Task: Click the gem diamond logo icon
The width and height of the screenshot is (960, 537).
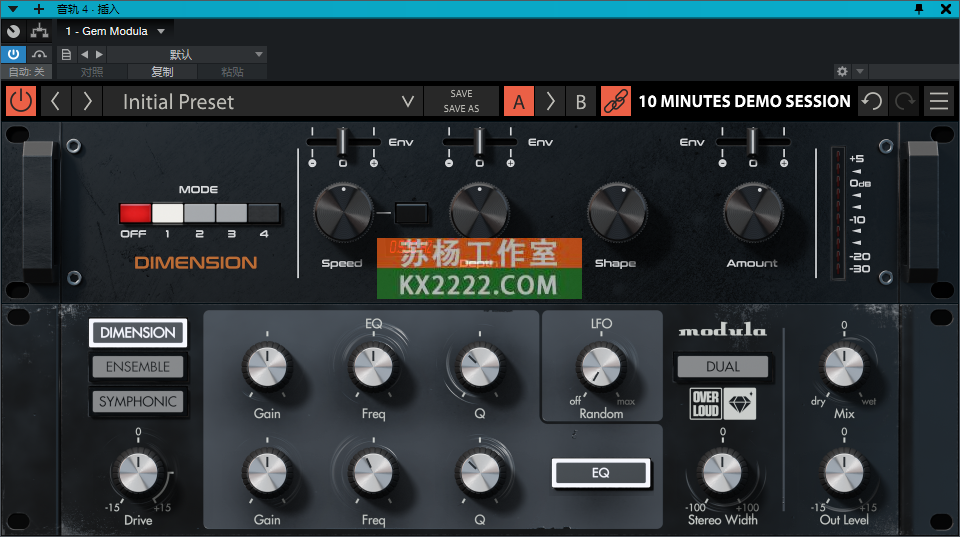Action: tap(740, 404)
